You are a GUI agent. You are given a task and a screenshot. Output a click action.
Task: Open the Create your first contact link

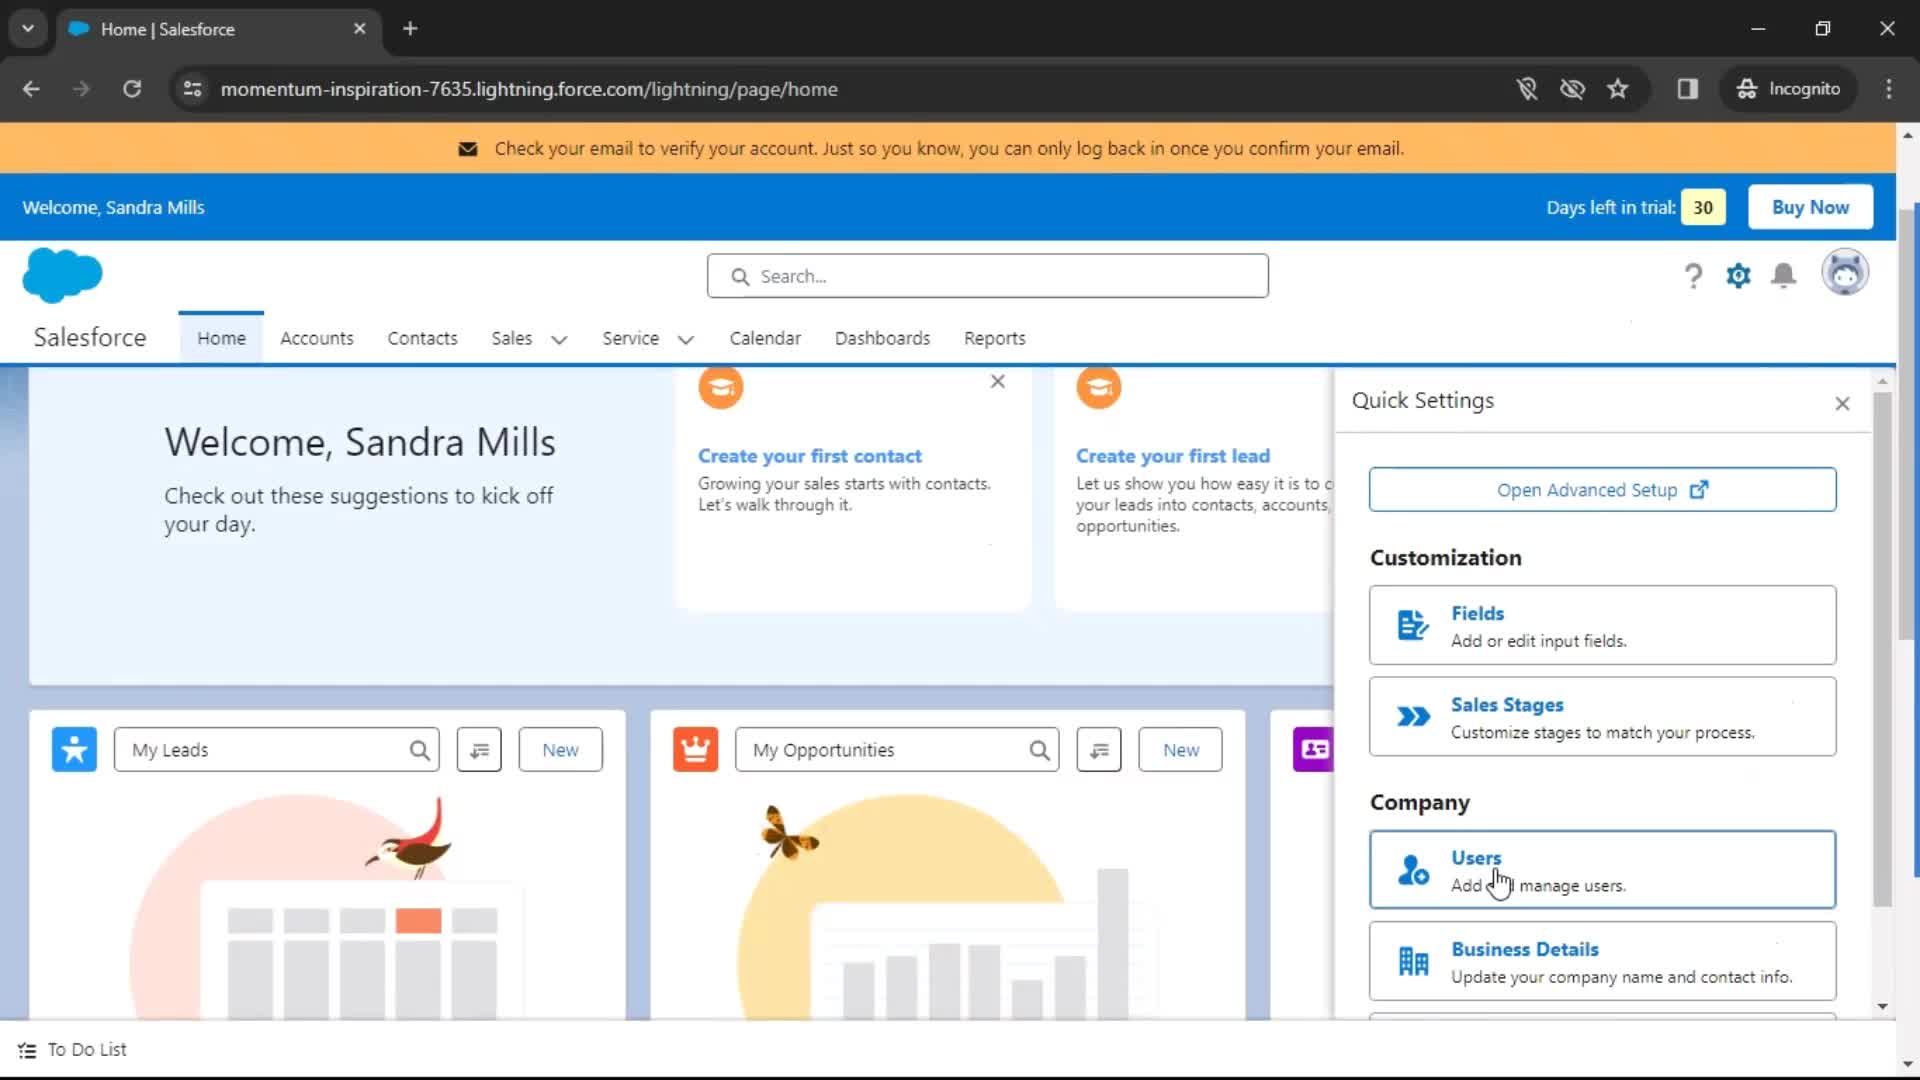click(809, 456)
